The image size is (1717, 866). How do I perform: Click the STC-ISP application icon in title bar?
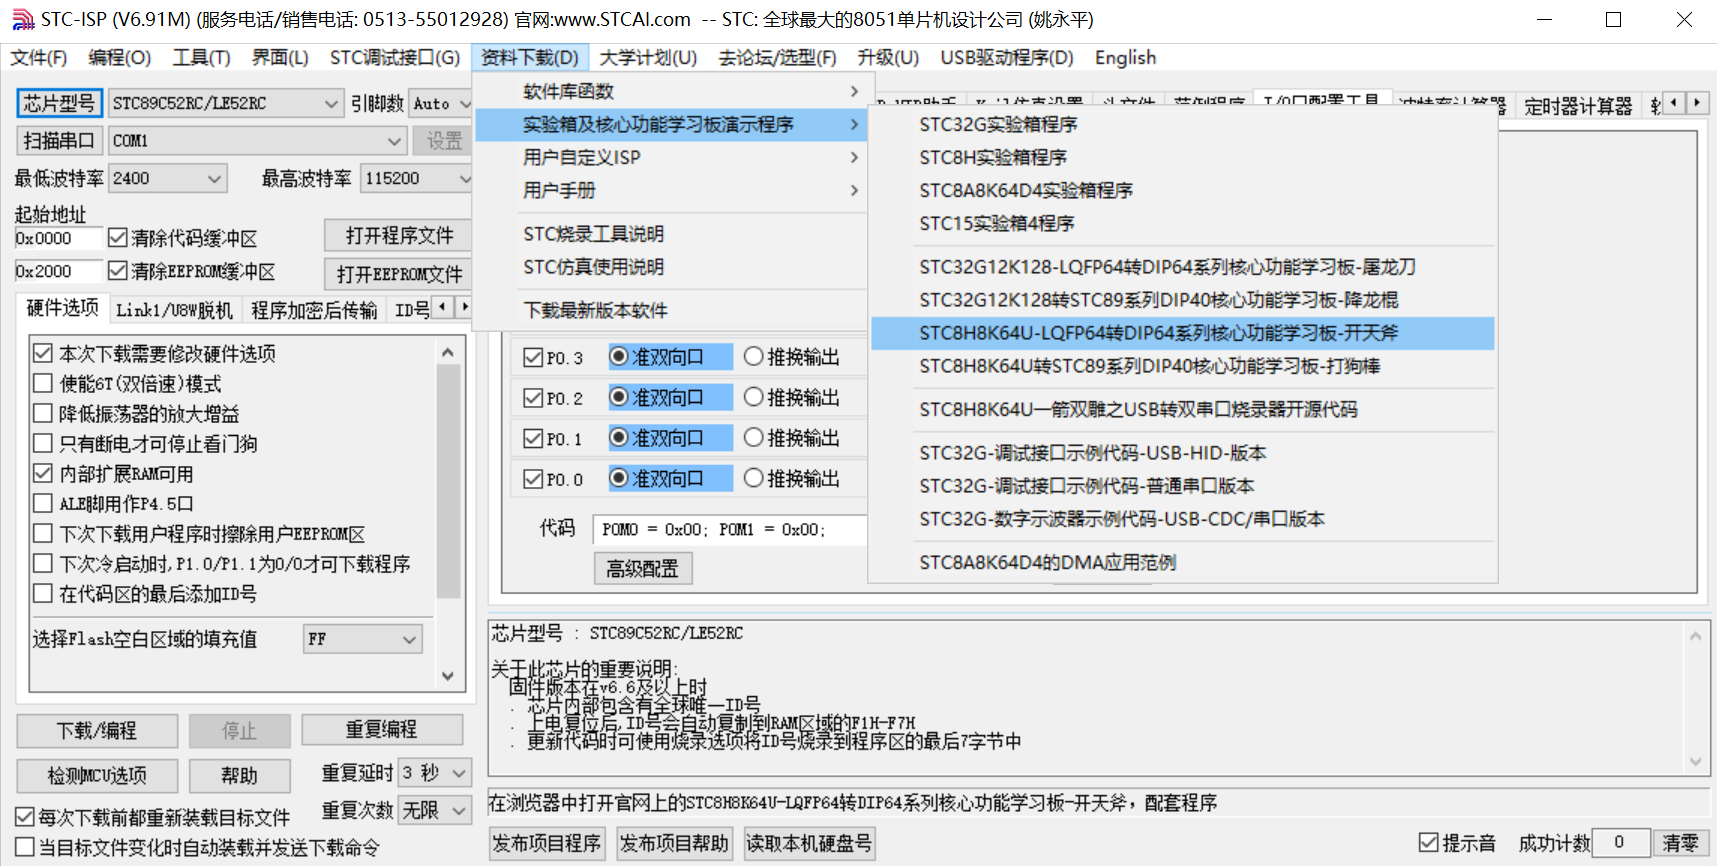22,19
